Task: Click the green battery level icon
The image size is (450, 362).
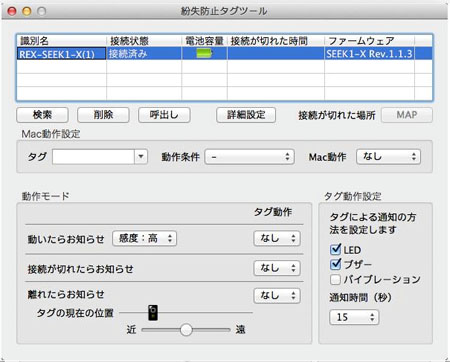Action: point(204,53)
